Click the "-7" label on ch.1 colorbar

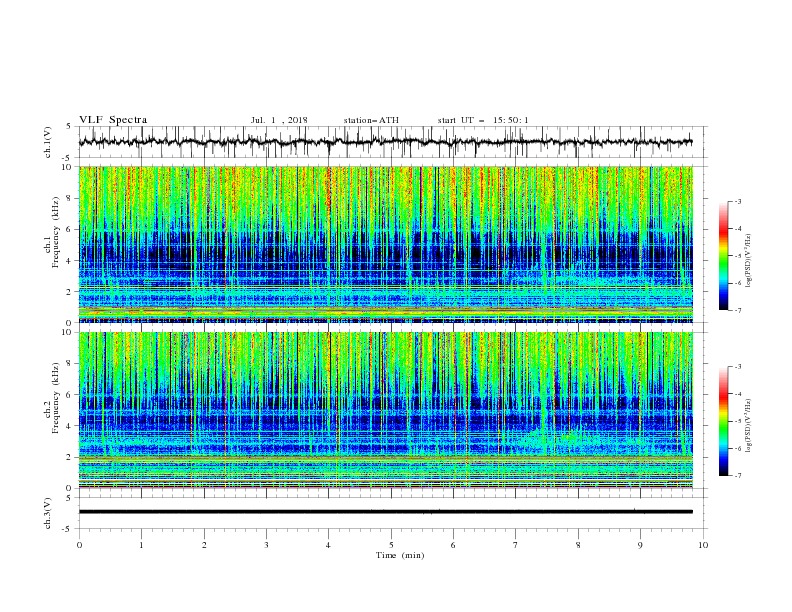738,310
